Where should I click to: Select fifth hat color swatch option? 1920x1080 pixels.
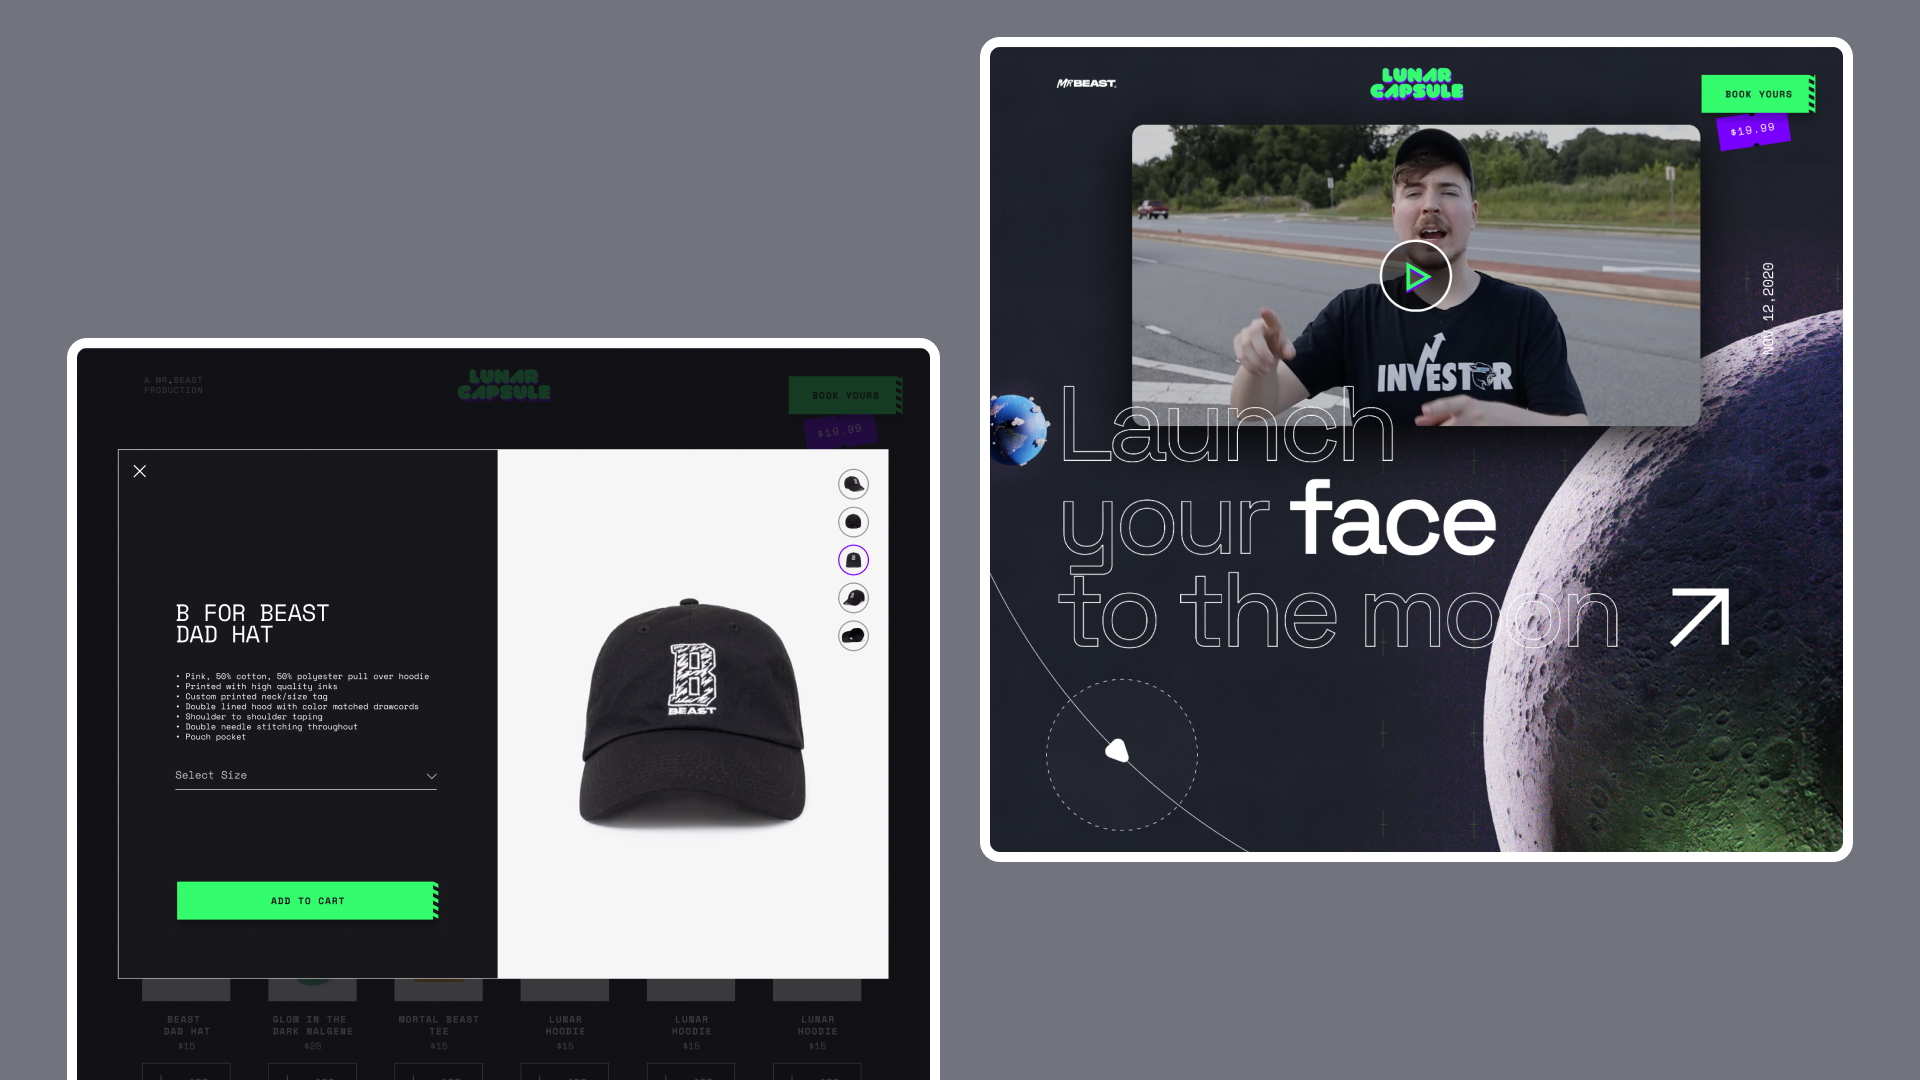click(853, 637)
